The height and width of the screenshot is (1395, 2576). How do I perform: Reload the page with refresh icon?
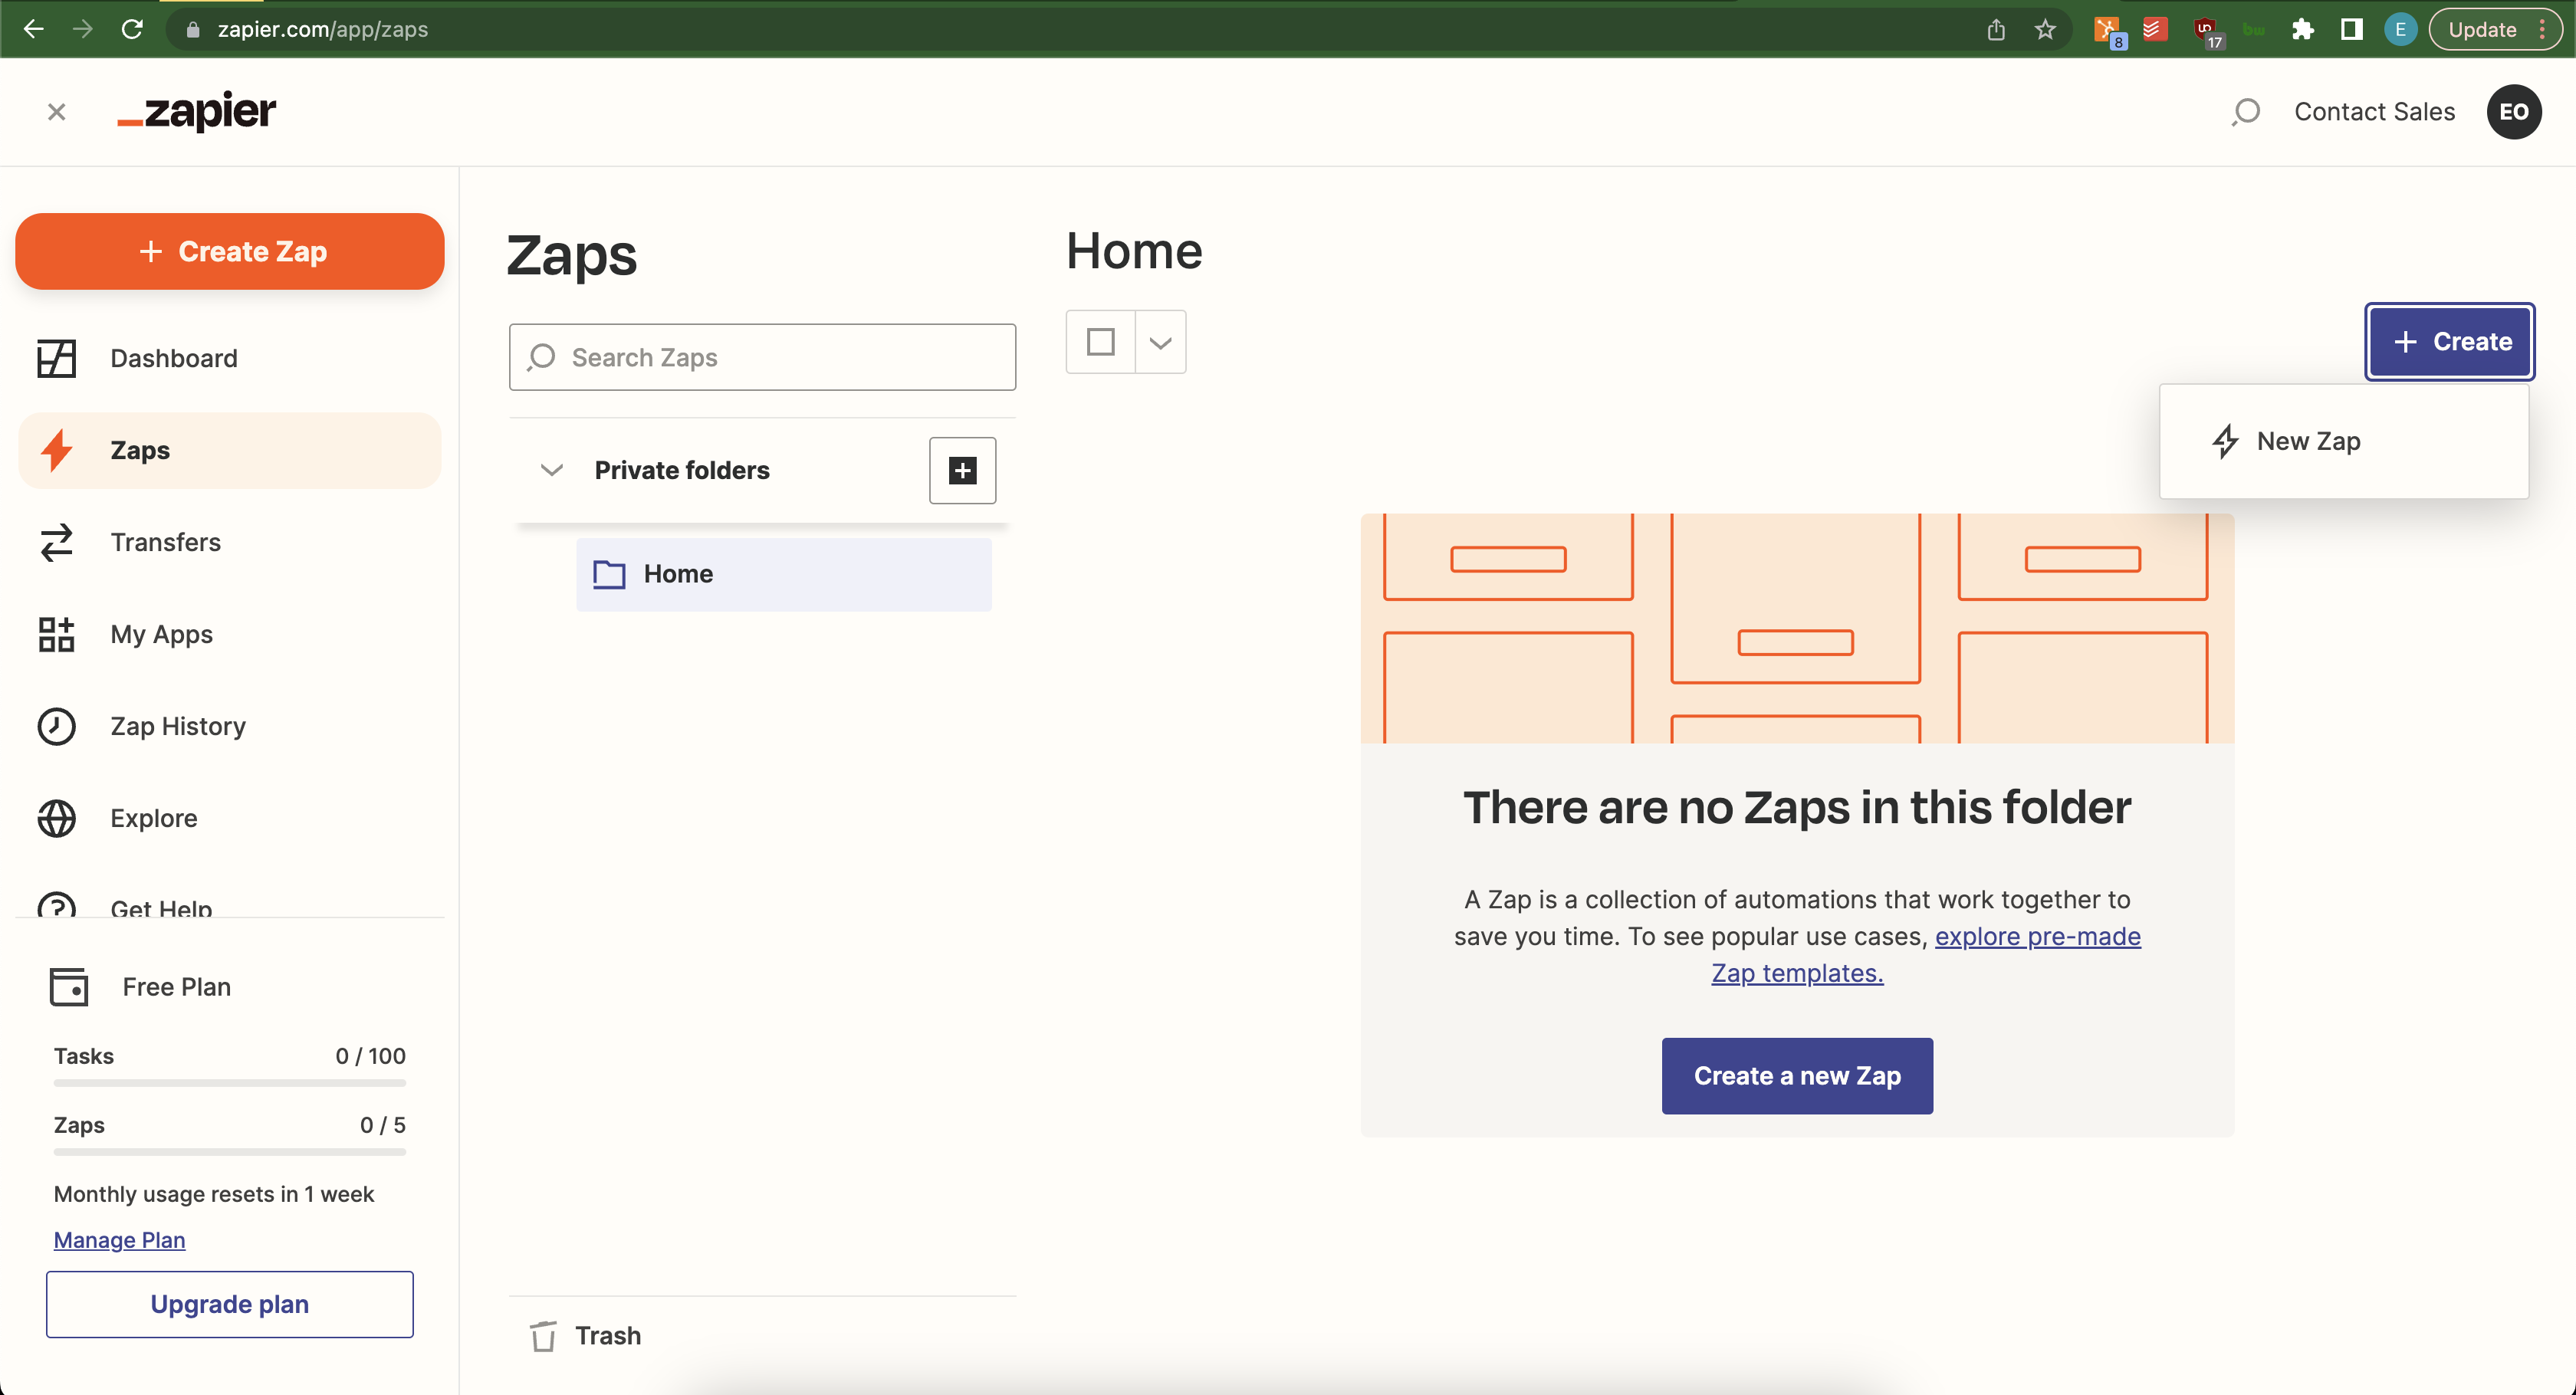(x=132, y=29)
